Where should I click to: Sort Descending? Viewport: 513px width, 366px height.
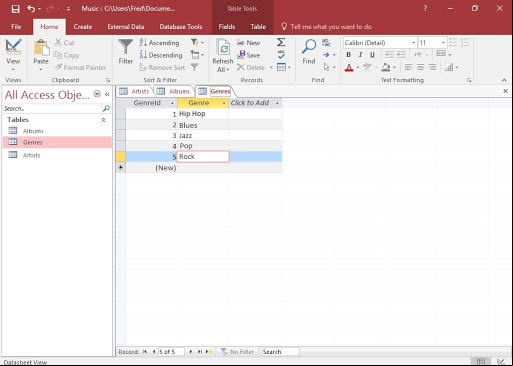click(x=161, y=55)
